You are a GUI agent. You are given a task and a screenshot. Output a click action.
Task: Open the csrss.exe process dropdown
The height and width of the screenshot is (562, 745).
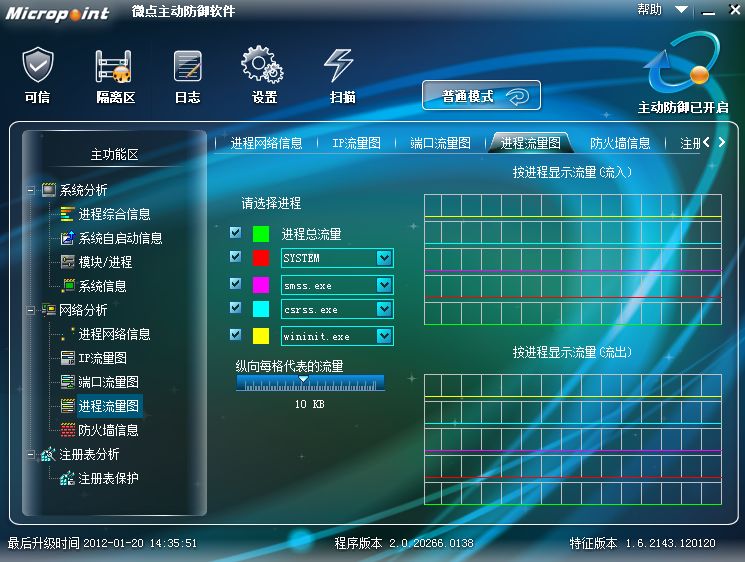pos(384,309)
